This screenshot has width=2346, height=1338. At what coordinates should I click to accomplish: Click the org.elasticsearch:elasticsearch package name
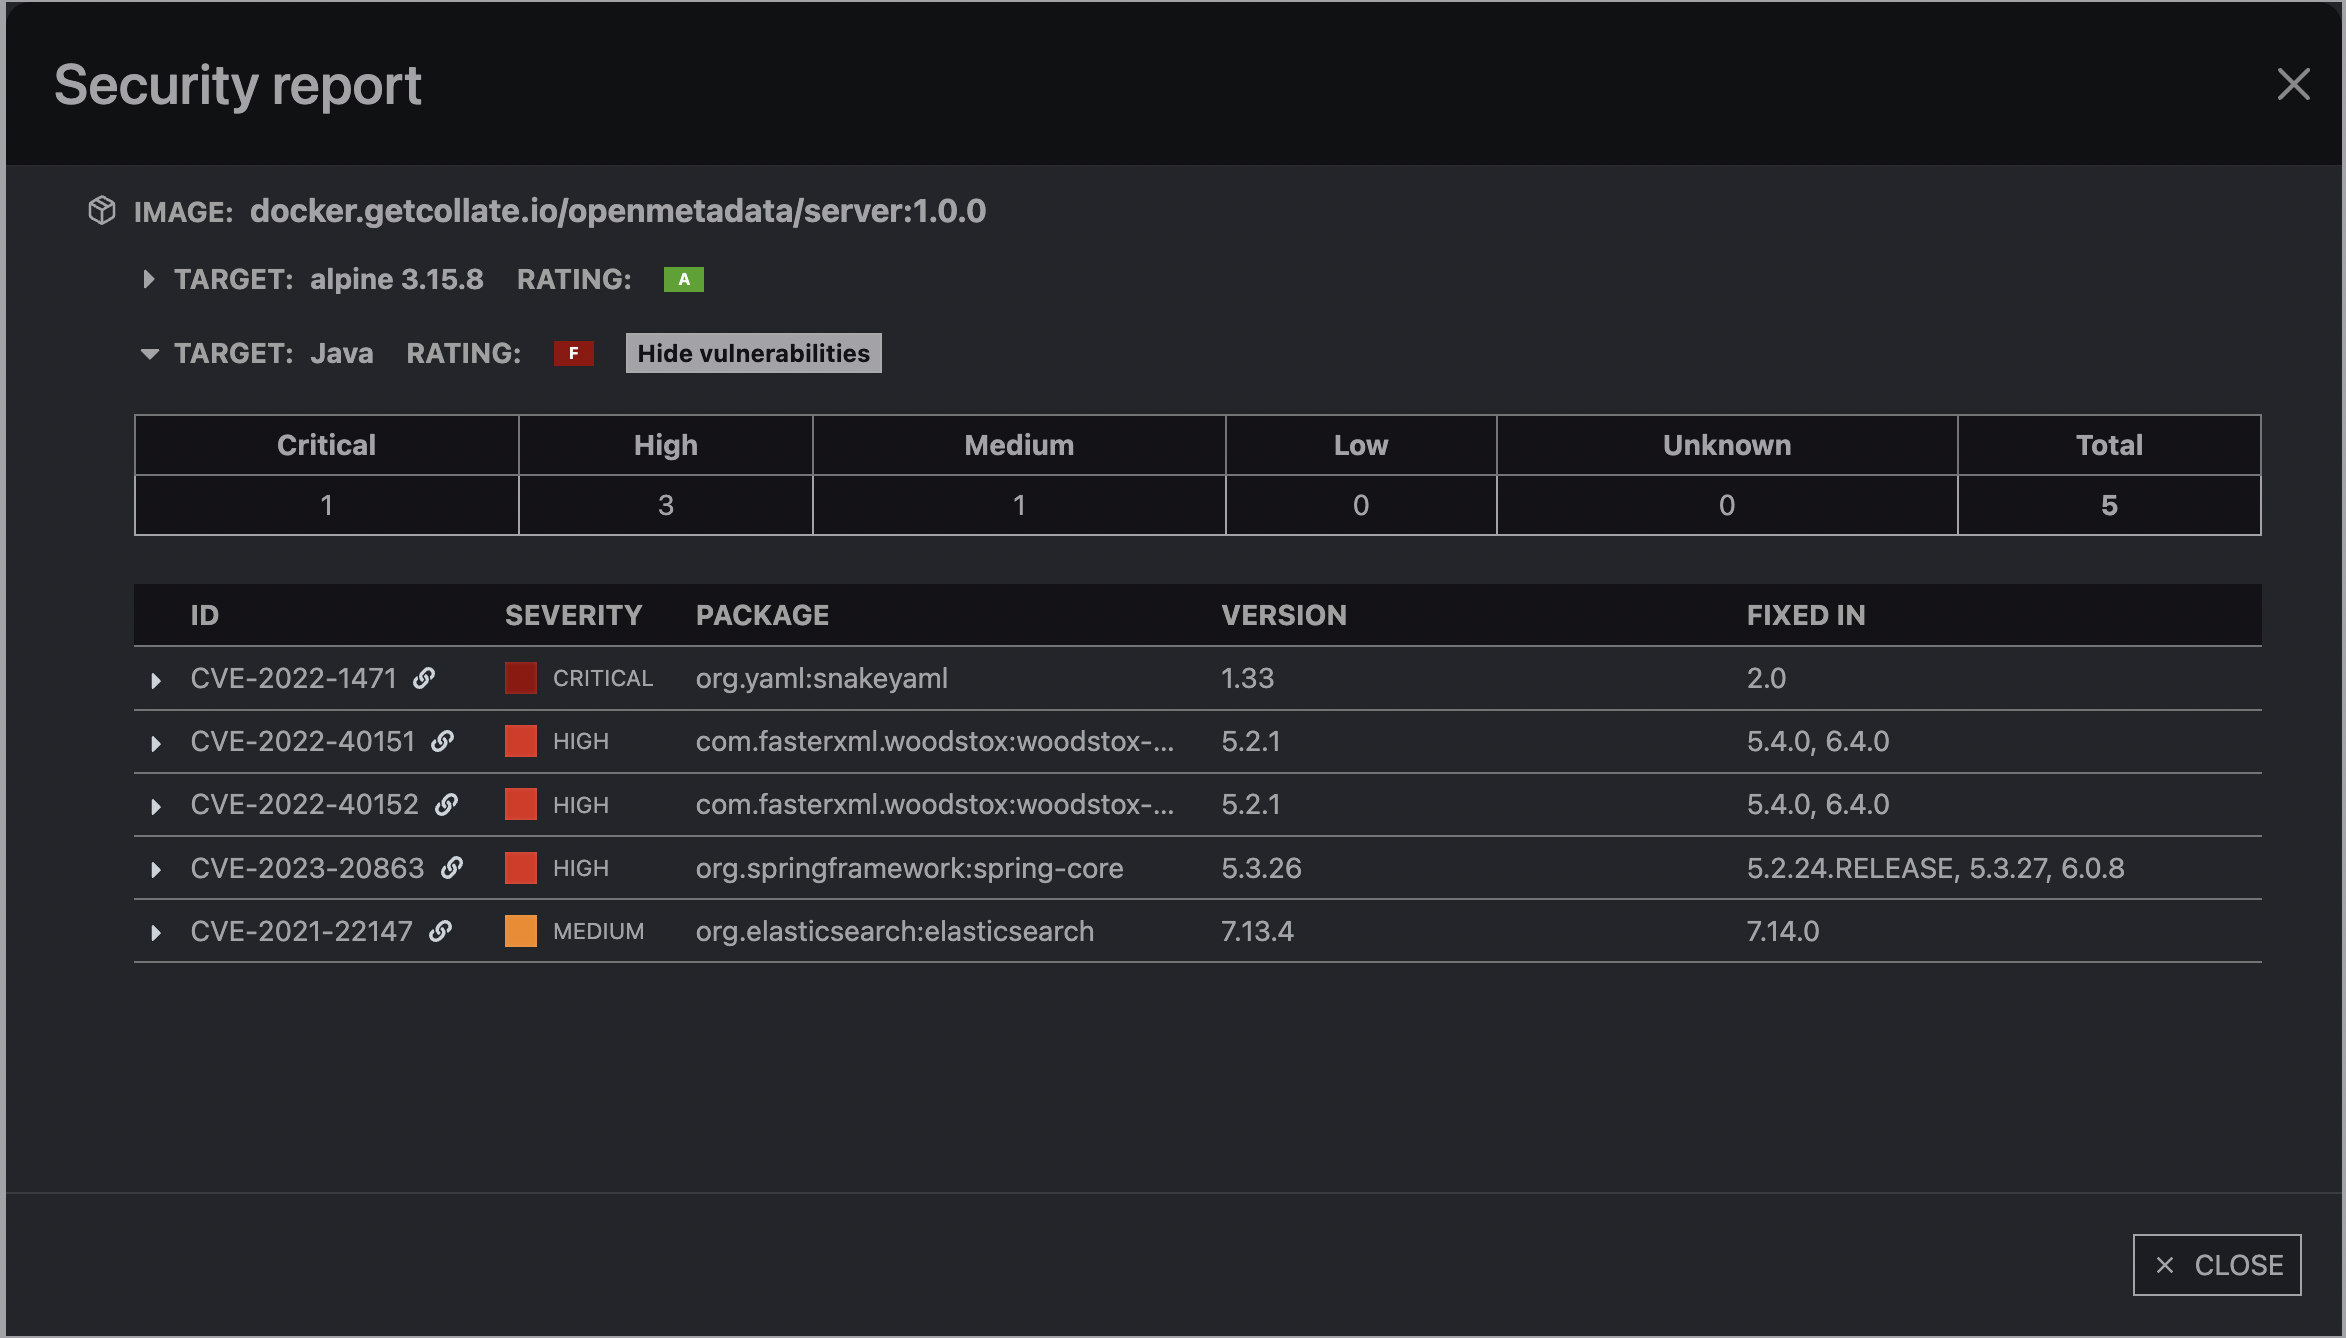pyautogui.click(x=895, y=931)
